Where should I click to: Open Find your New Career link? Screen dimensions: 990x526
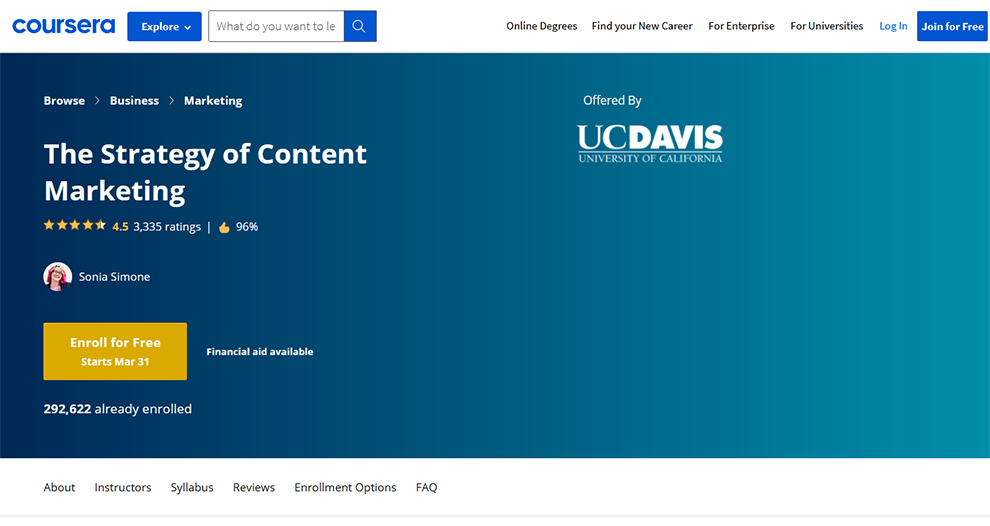click(642, 26)
